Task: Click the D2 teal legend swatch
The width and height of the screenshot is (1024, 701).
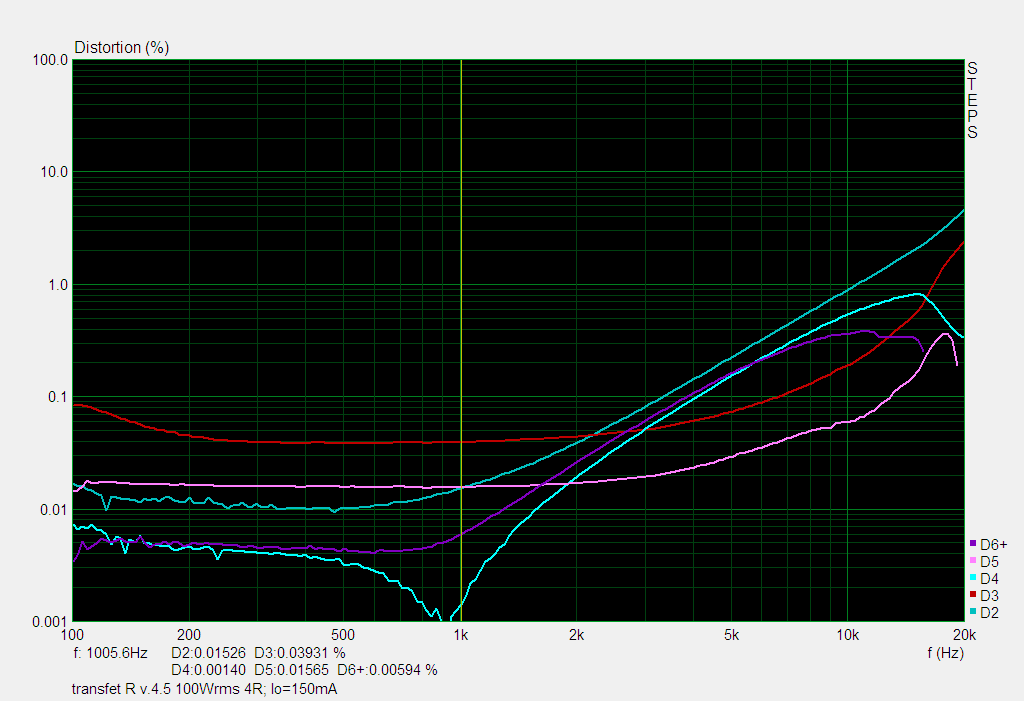Action: pyautogui.click(x=973, y=611)
